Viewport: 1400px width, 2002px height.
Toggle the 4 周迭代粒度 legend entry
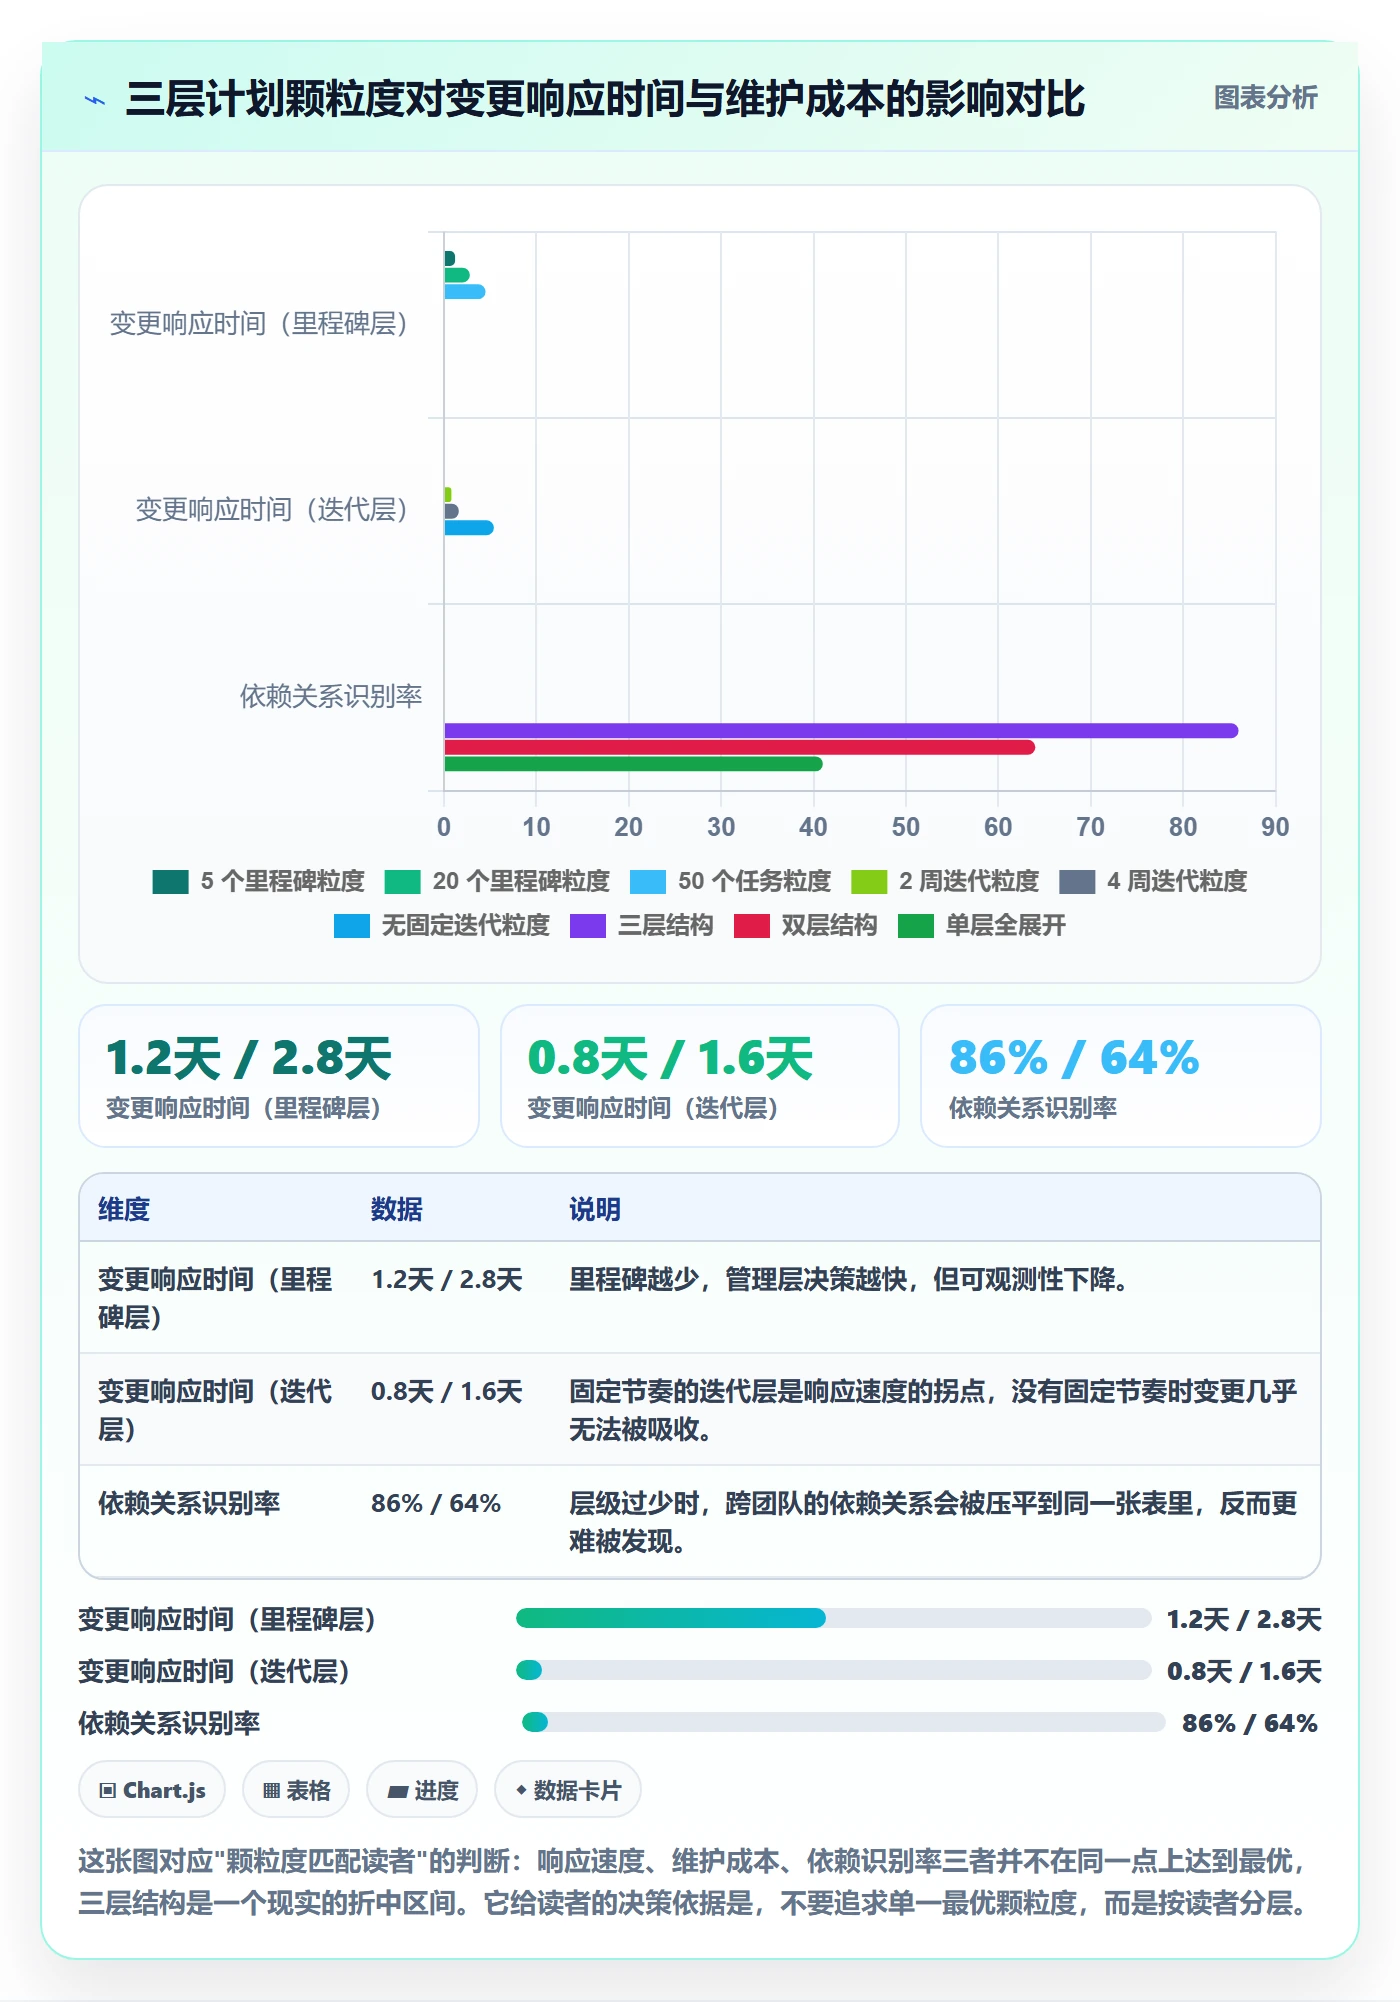[x=1153, y=881]
